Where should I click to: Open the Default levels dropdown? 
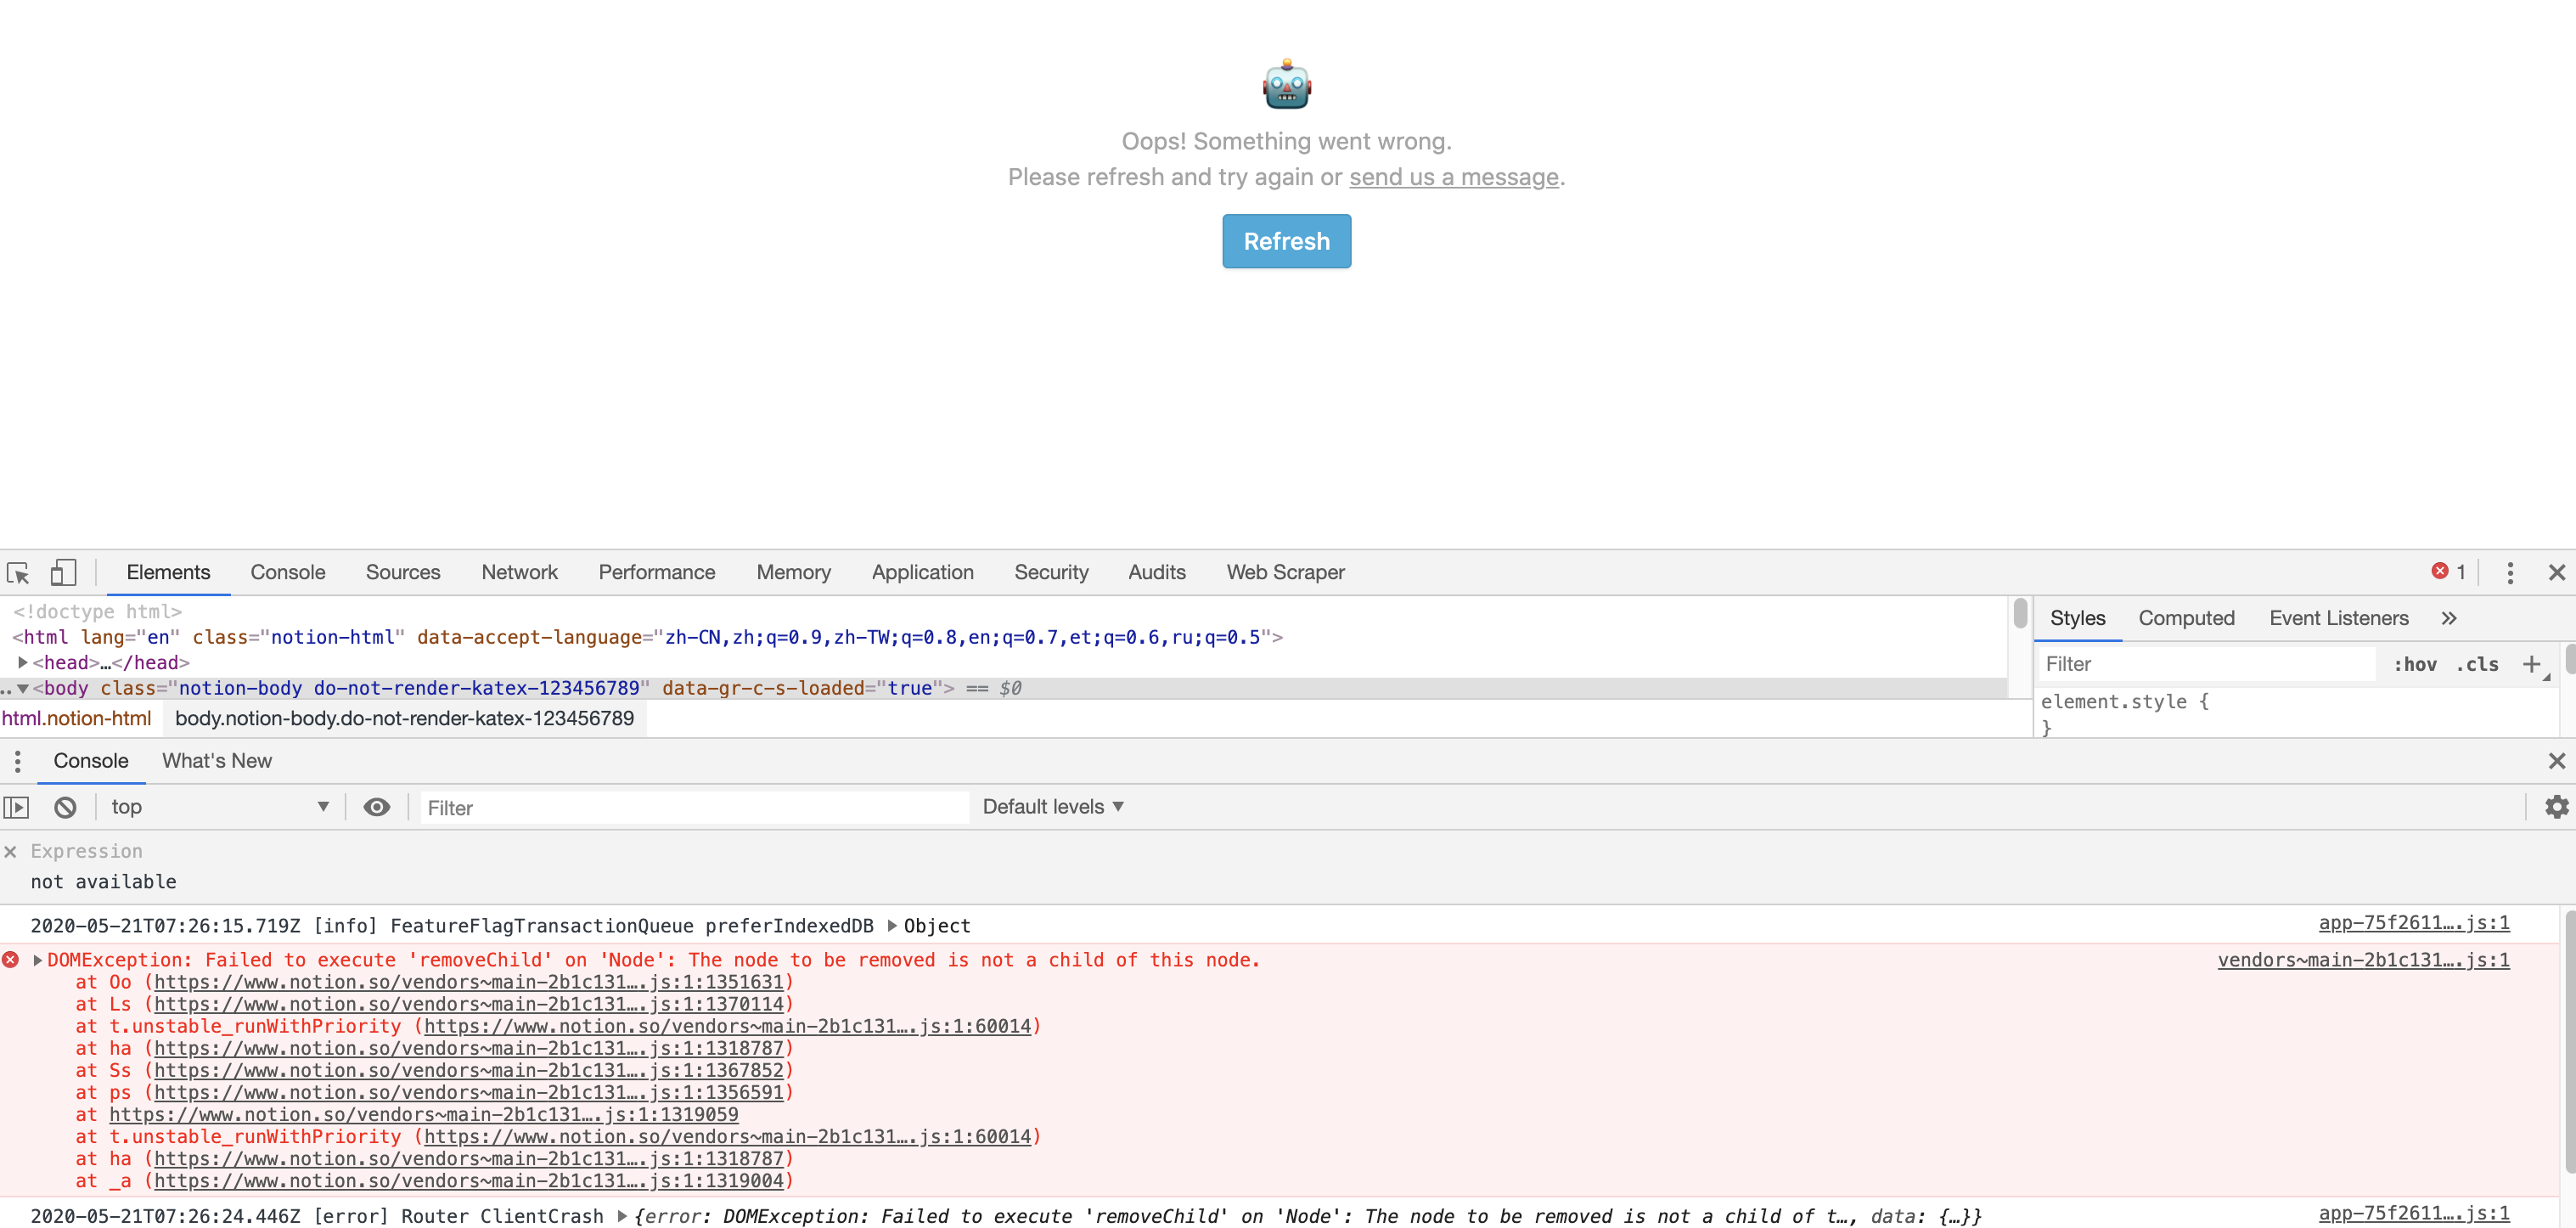click(1052, 806)
